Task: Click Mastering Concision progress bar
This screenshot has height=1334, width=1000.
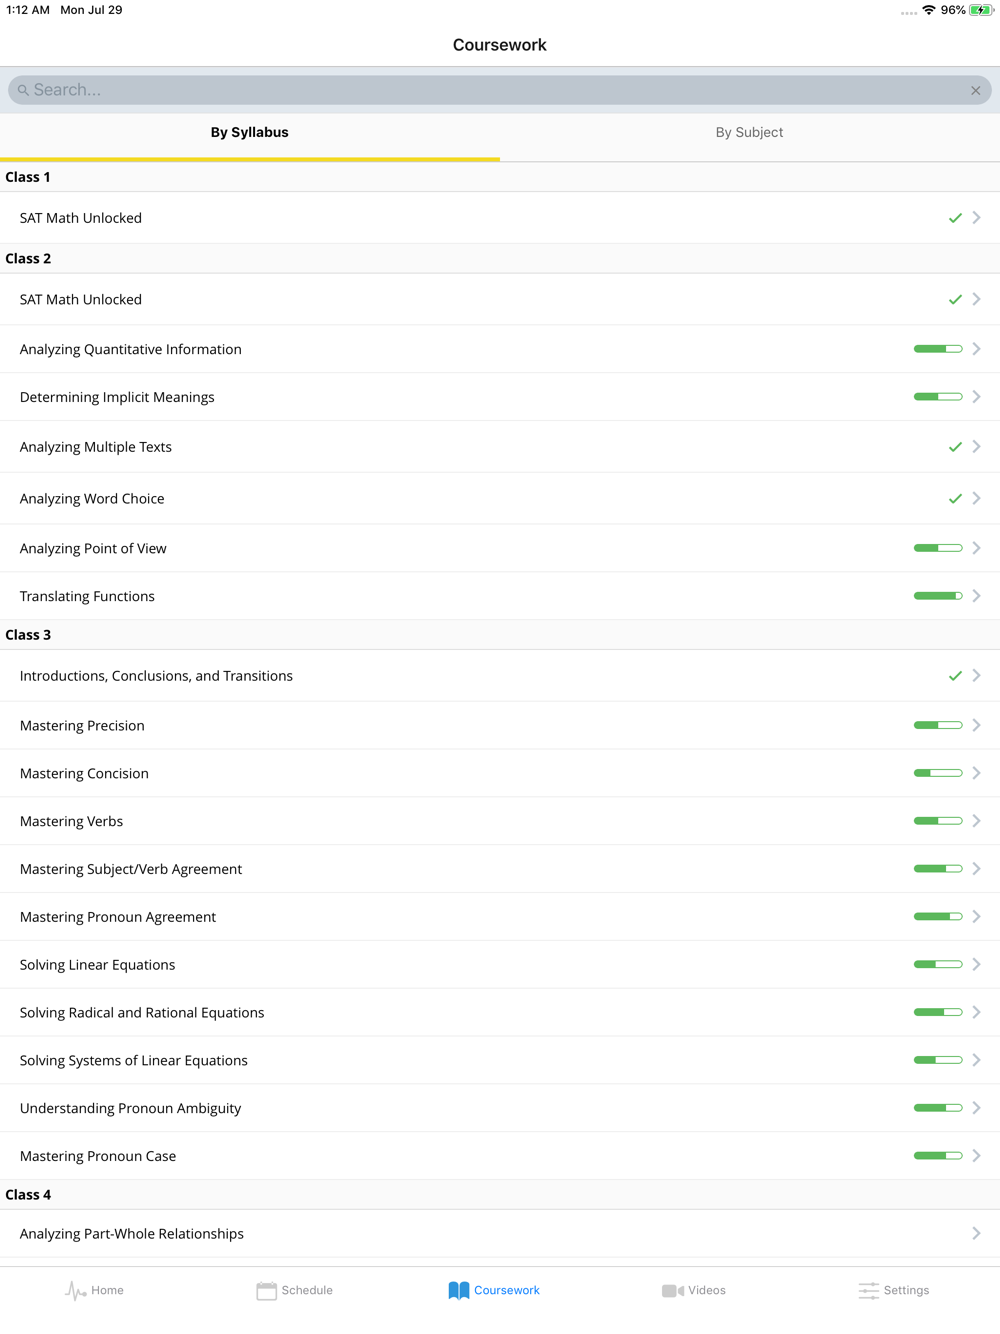Action: (938, 773)
